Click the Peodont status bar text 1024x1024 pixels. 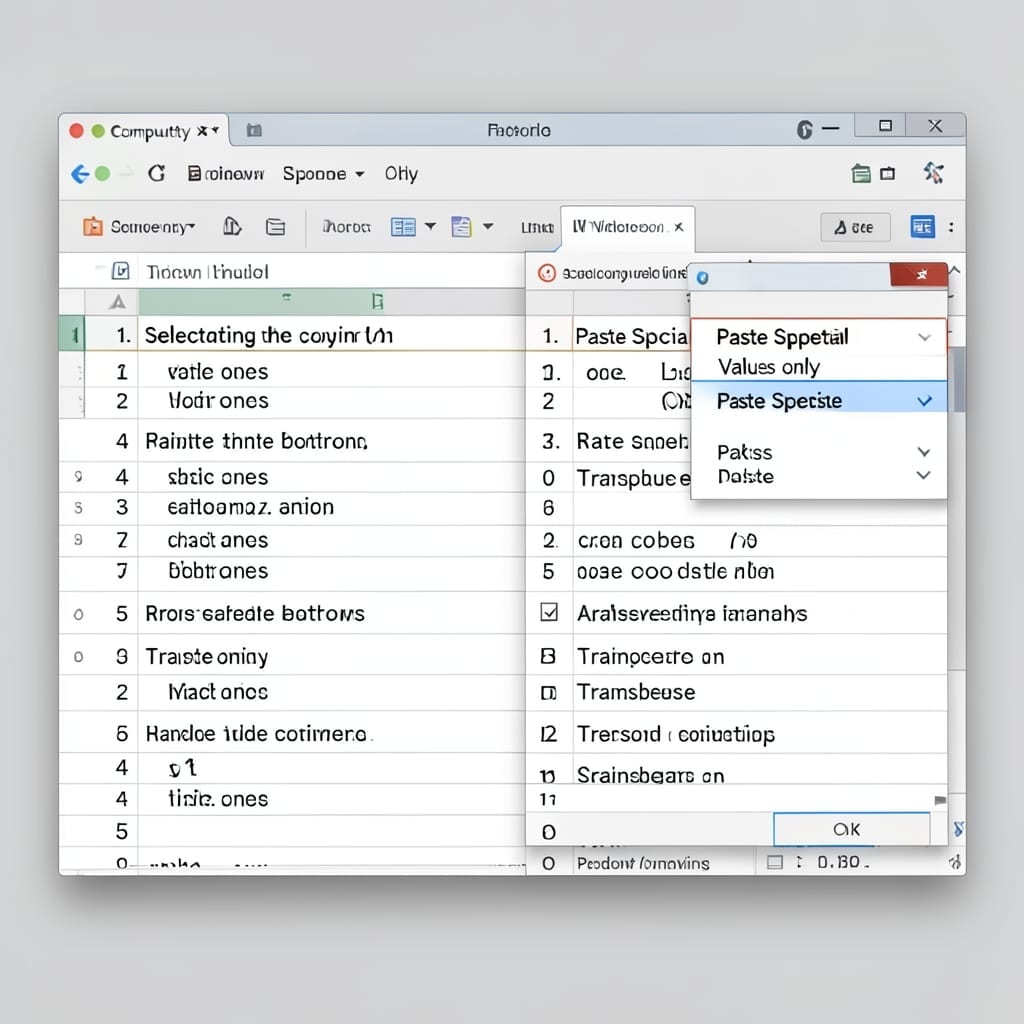coord(643,863)
